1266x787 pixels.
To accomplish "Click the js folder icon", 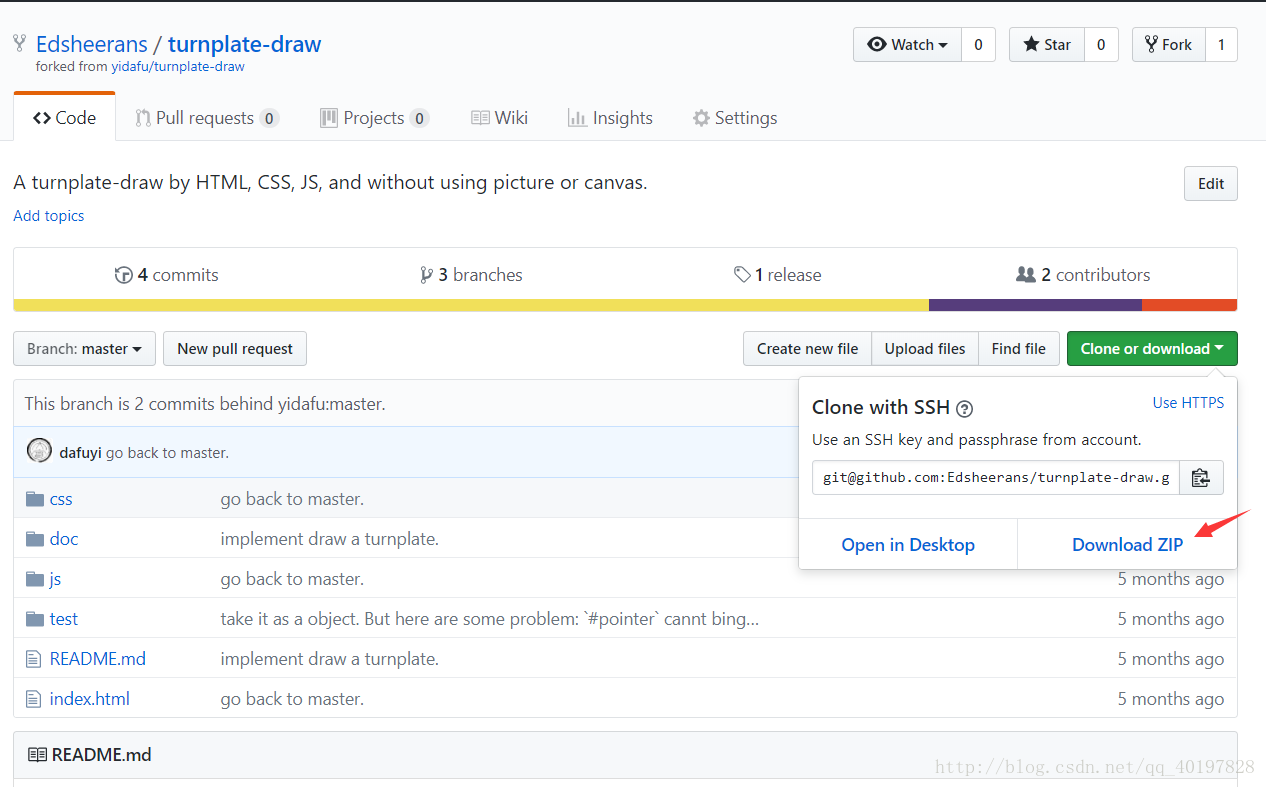I will [35, 579].
